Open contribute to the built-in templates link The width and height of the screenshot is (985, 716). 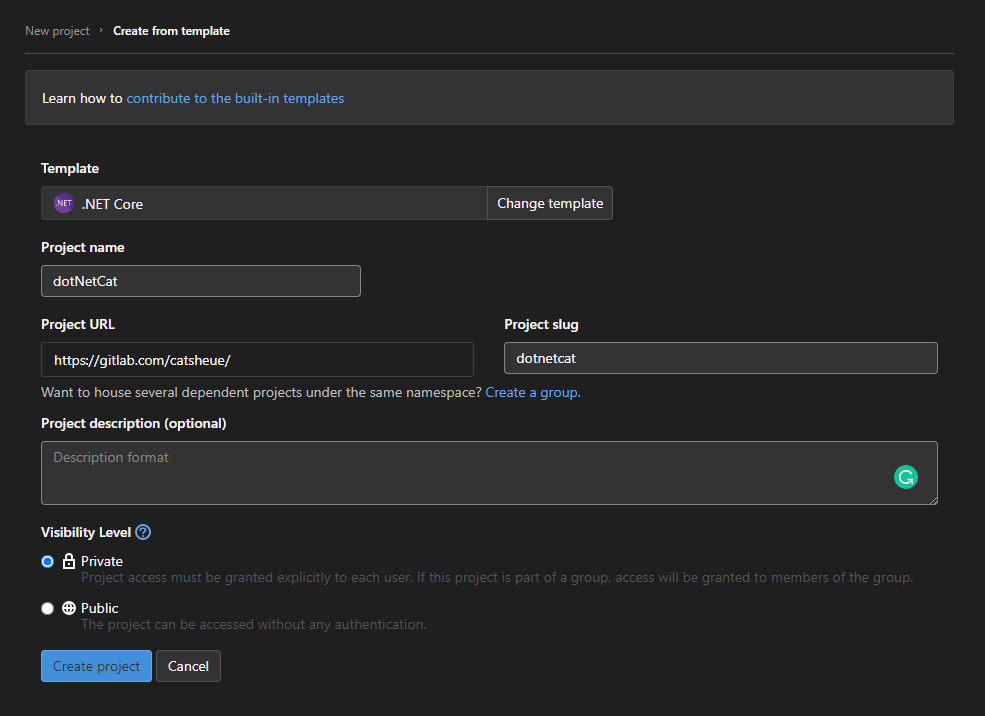[x=235, y=98]
